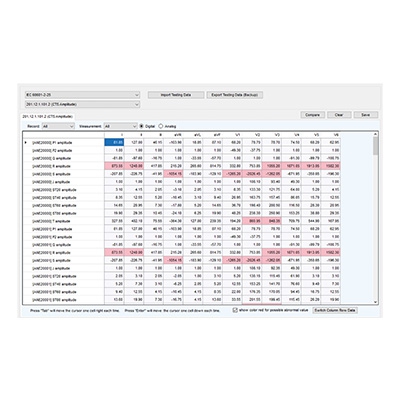This screenshot has width=400, height=400.
Task: Click the current row indicator arrow
Action: (x=26, y=143)
